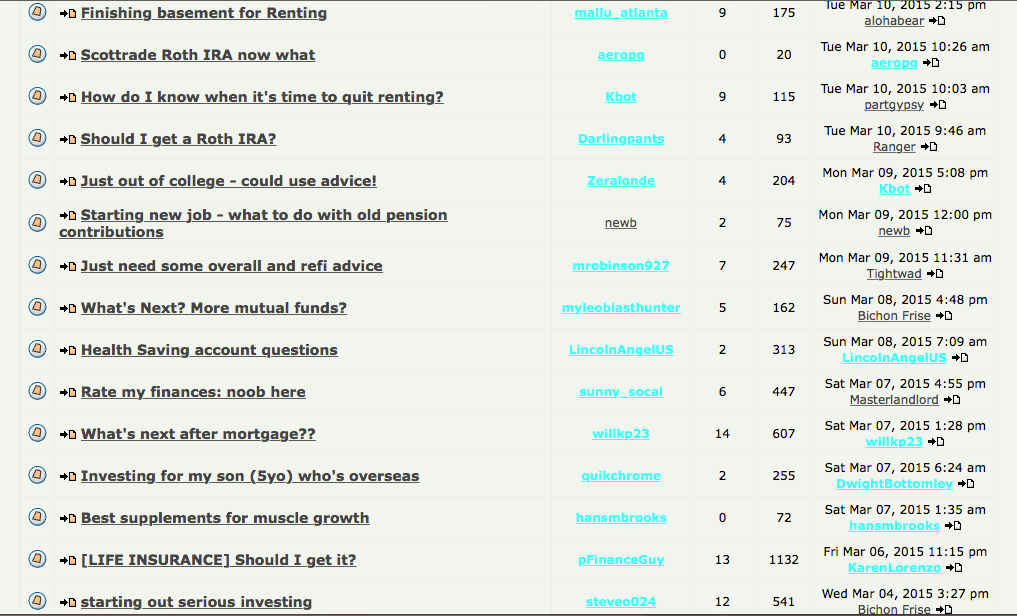Open 'Finishing basement for Renting' topic
This screenshot has height=616, width=1017.
point(204,13)
